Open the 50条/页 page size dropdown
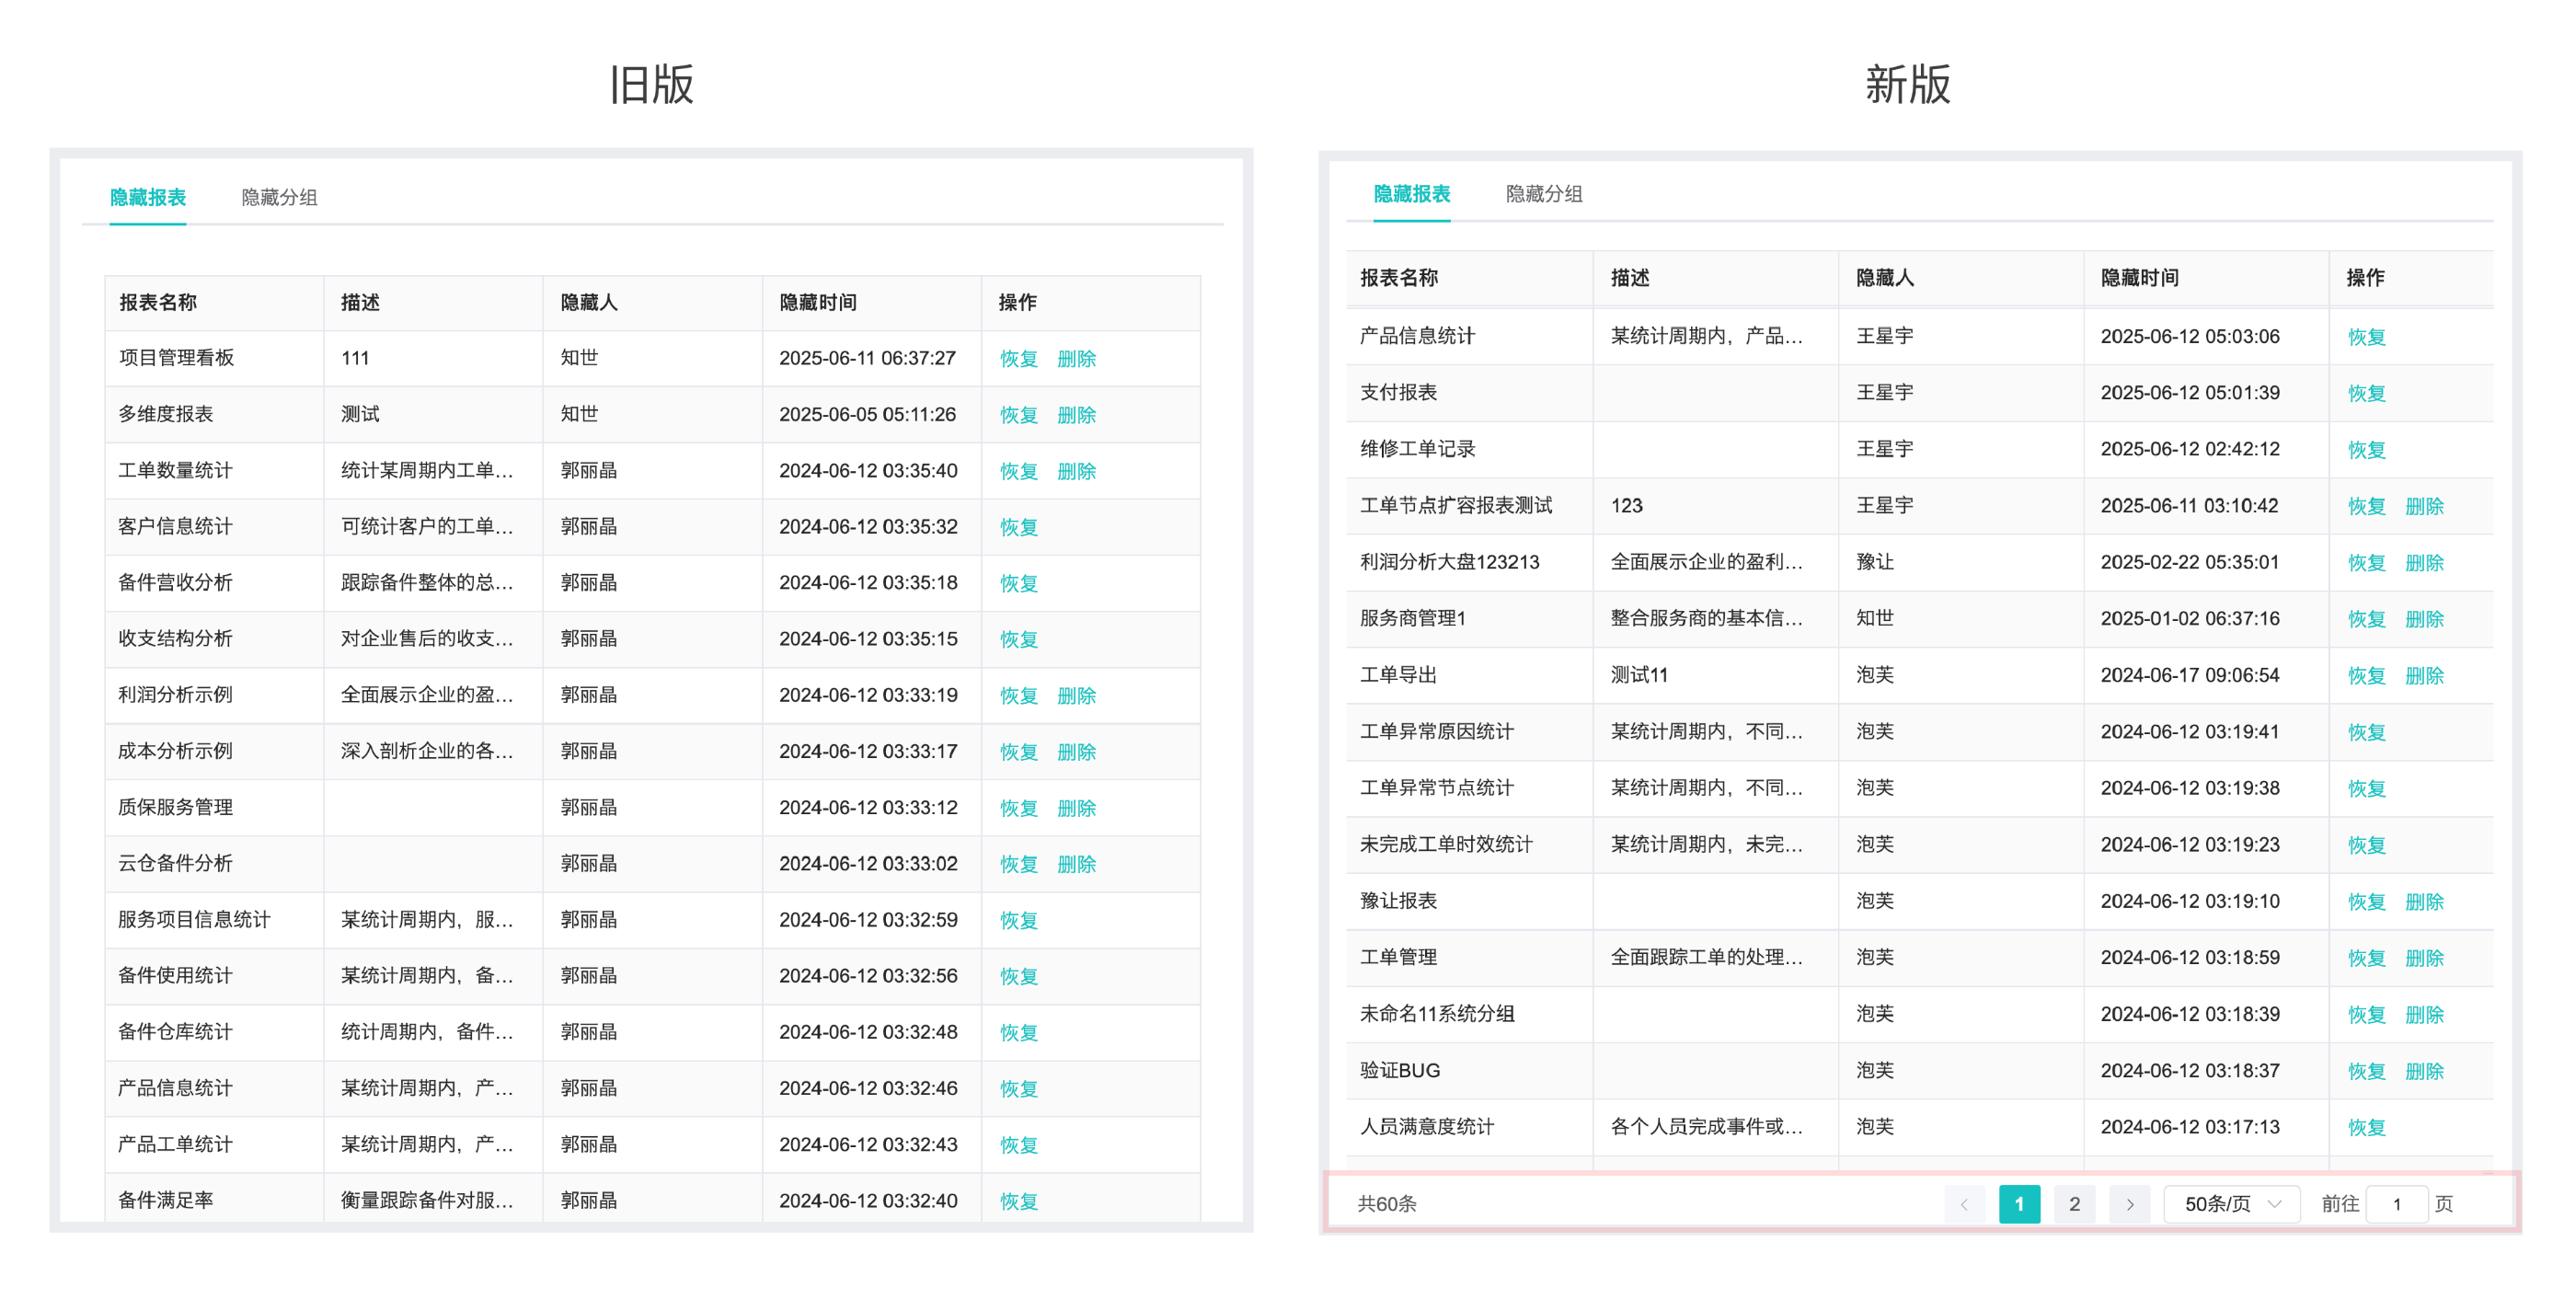The width and height of the screenshot is (2576, 1299). 2231,1204
